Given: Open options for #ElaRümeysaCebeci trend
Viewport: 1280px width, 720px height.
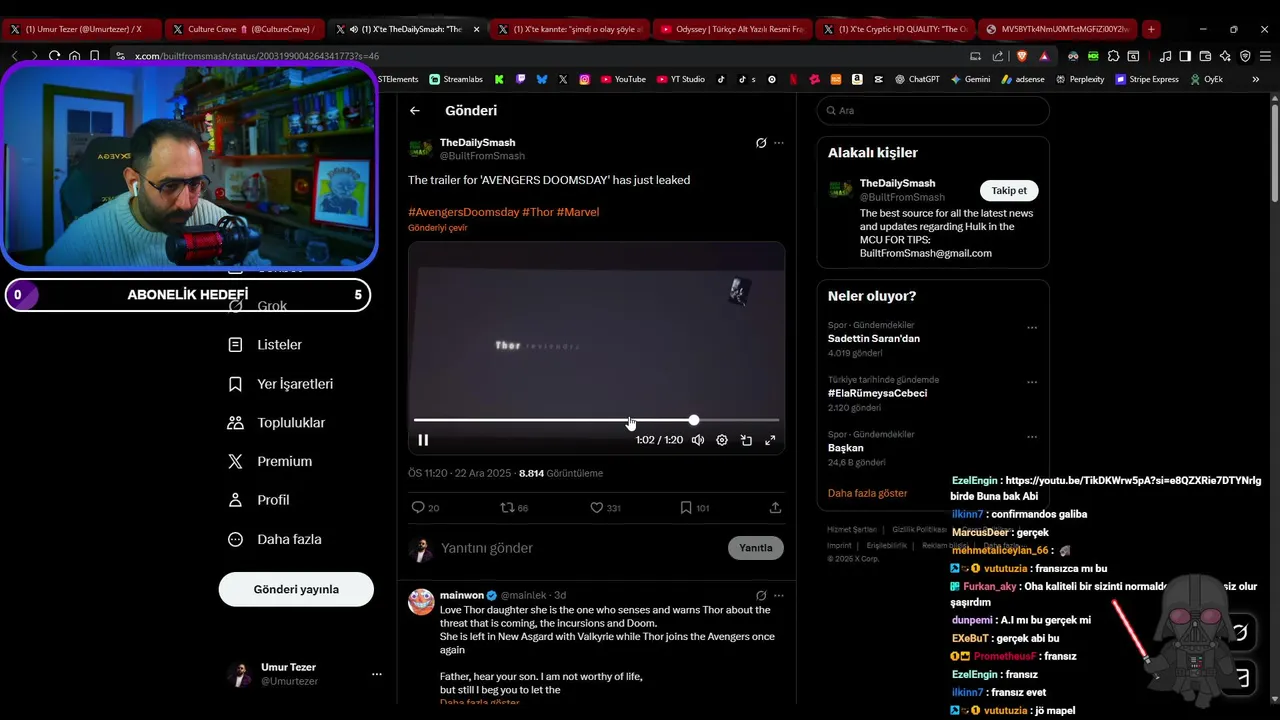Looking at the screenshot, I should click(1032, 382).
